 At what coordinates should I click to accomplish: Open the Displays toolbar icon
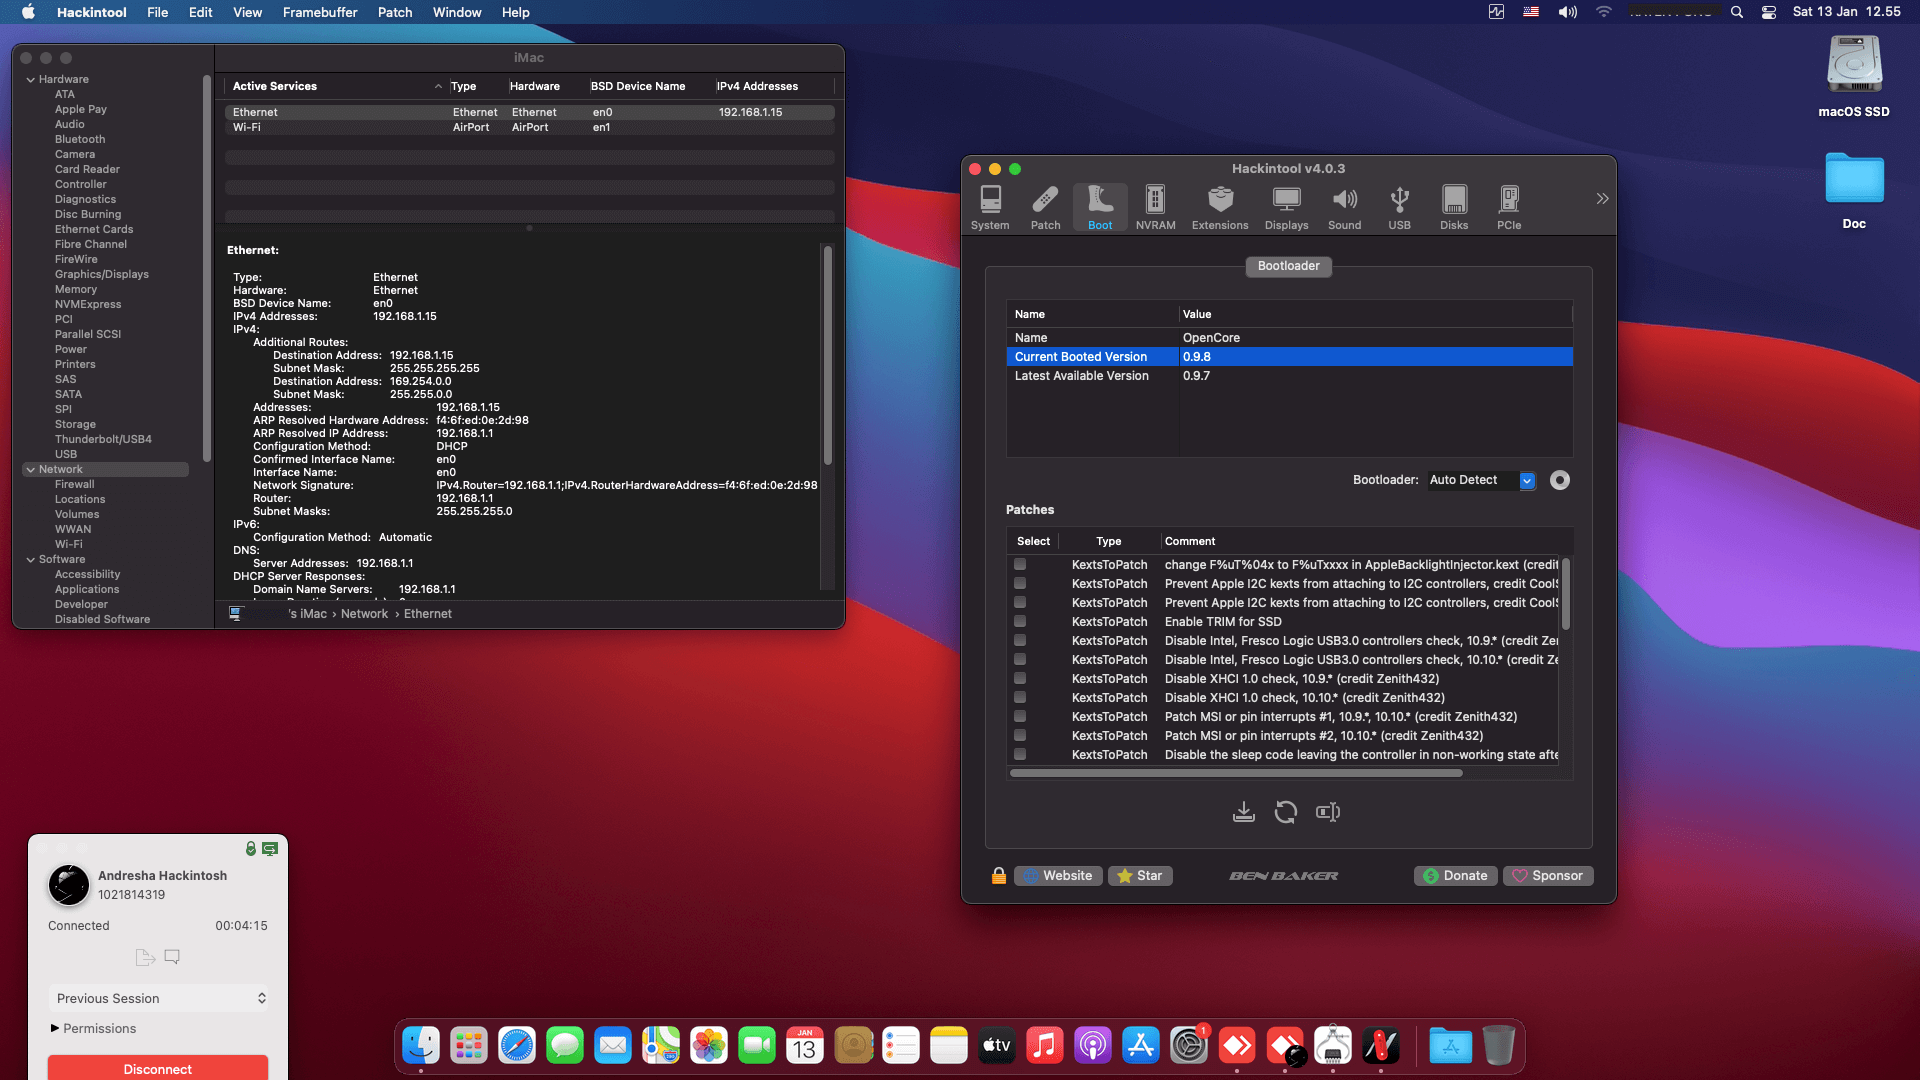pyautogui.click(x=1286, y=208)
